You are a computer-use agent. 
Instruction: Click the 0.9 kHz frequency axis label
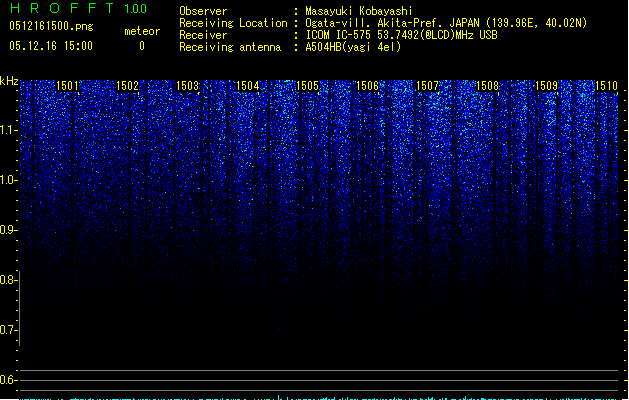pyautogui.click(x=8, y=230)
